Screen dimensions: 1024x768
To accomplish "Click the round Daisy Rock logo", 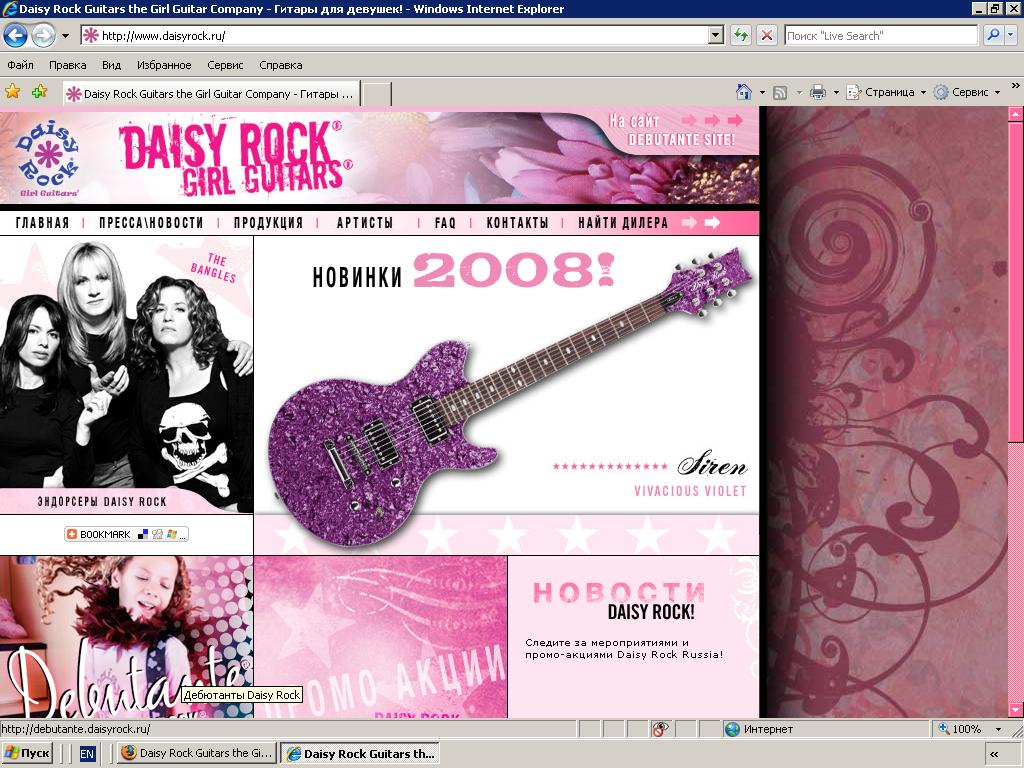I will tap(47, 158).
